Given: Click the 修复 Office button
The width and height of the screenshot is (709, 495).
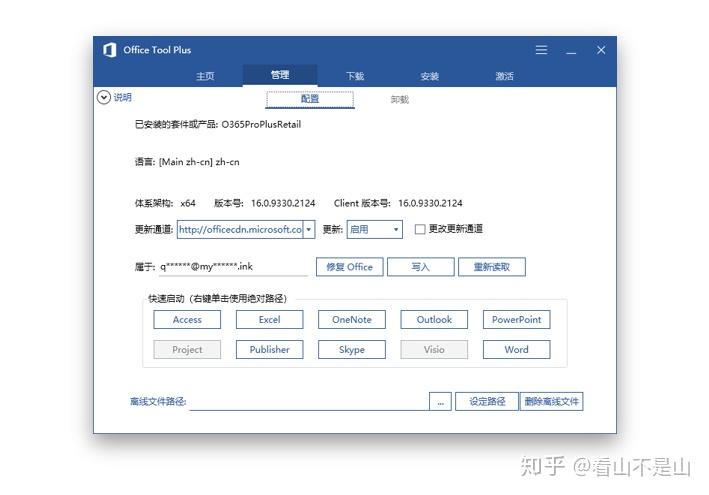Looking at the screenshot, I should [x=350, y=267].
